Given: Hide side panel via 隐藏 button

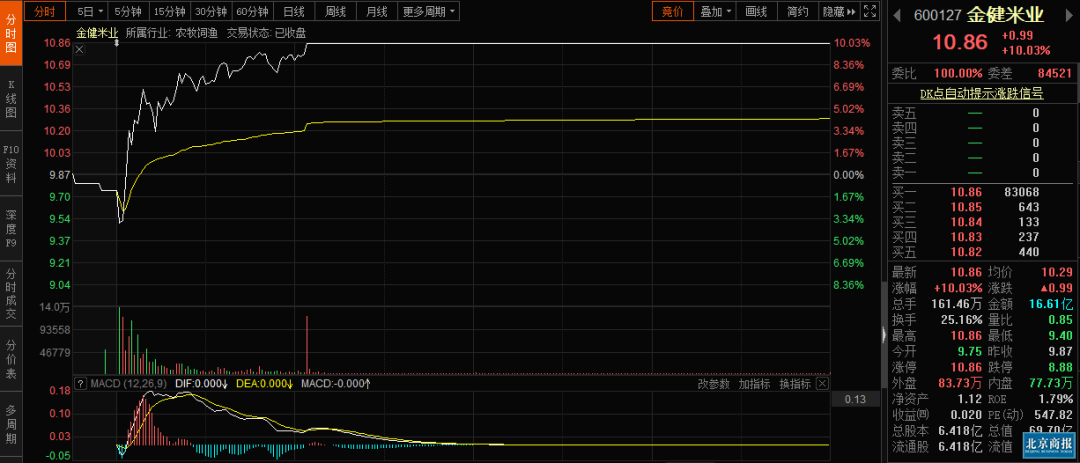Looking at the screenshot, I should pyautogui.click(x=838, y=11).
